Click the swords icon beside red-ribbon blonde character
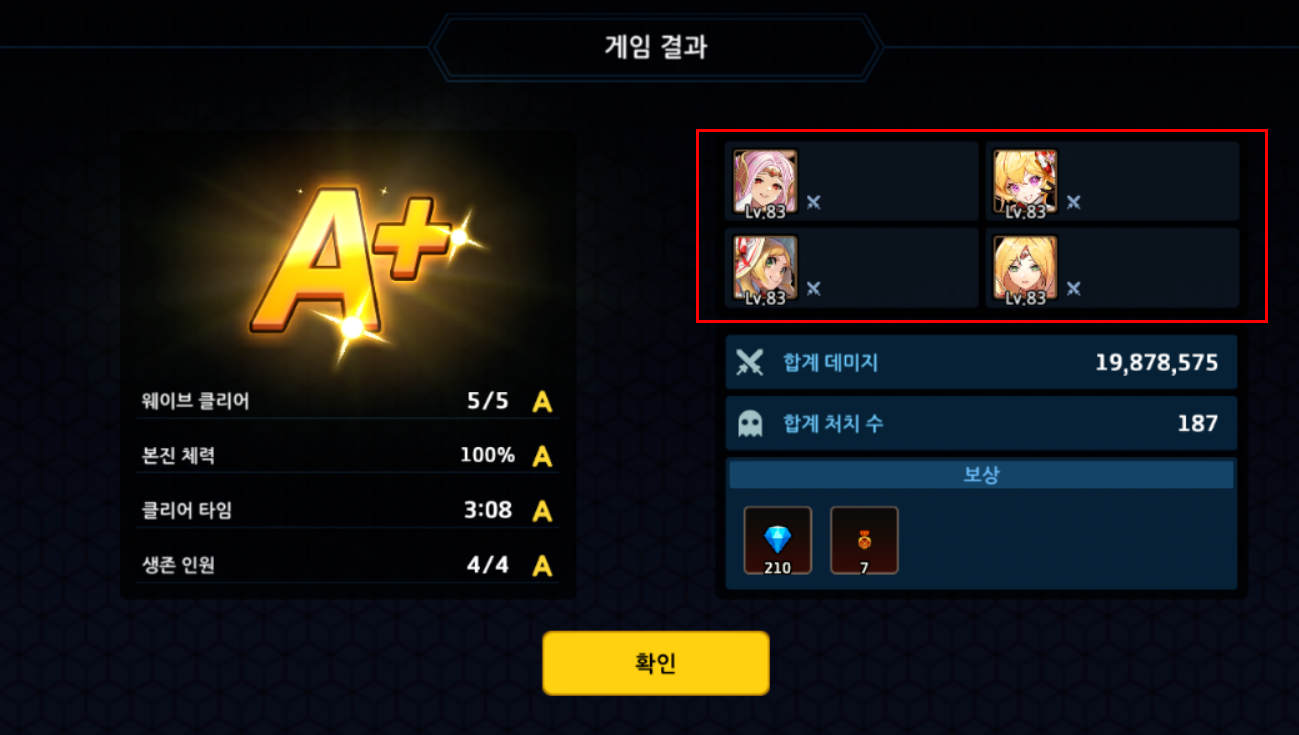 coord(1074,202)
